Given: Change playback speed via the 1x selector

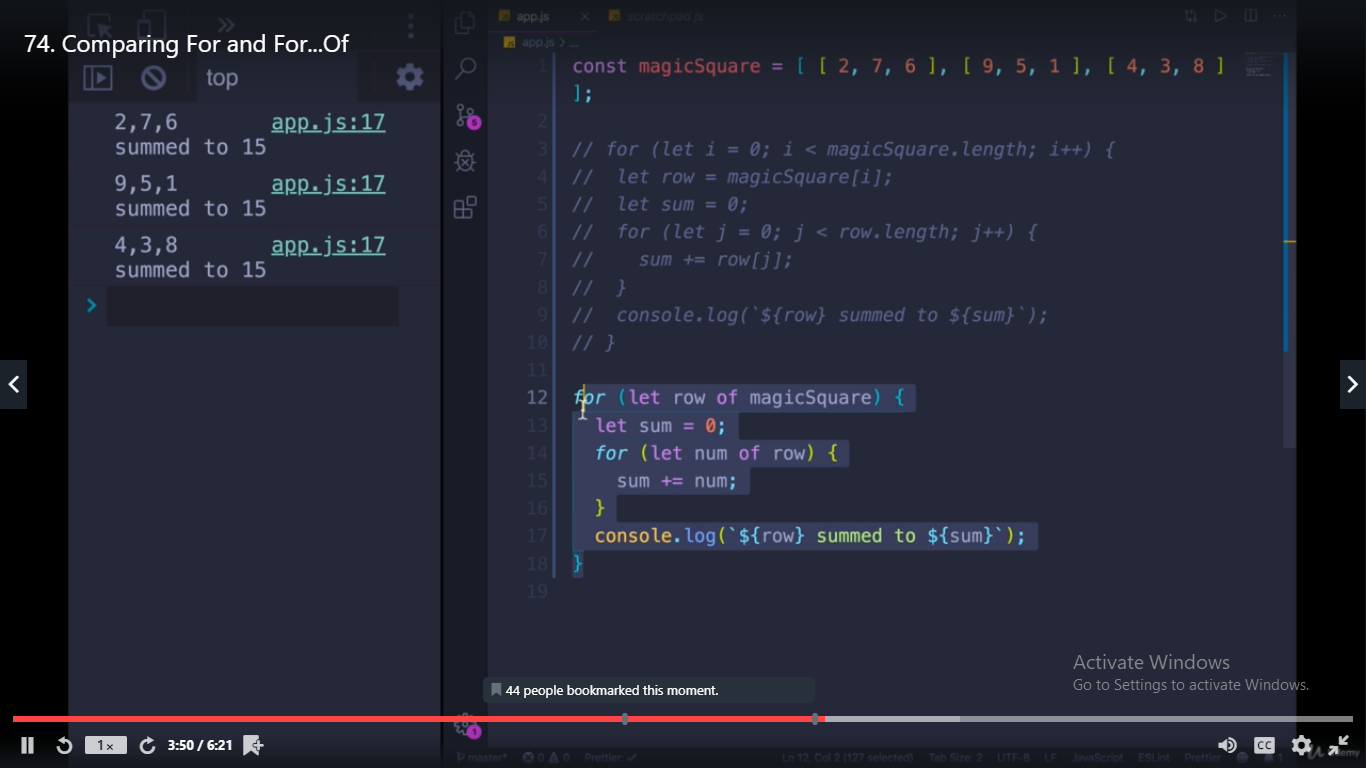Looking at the screenshot, I should point(108,745).
